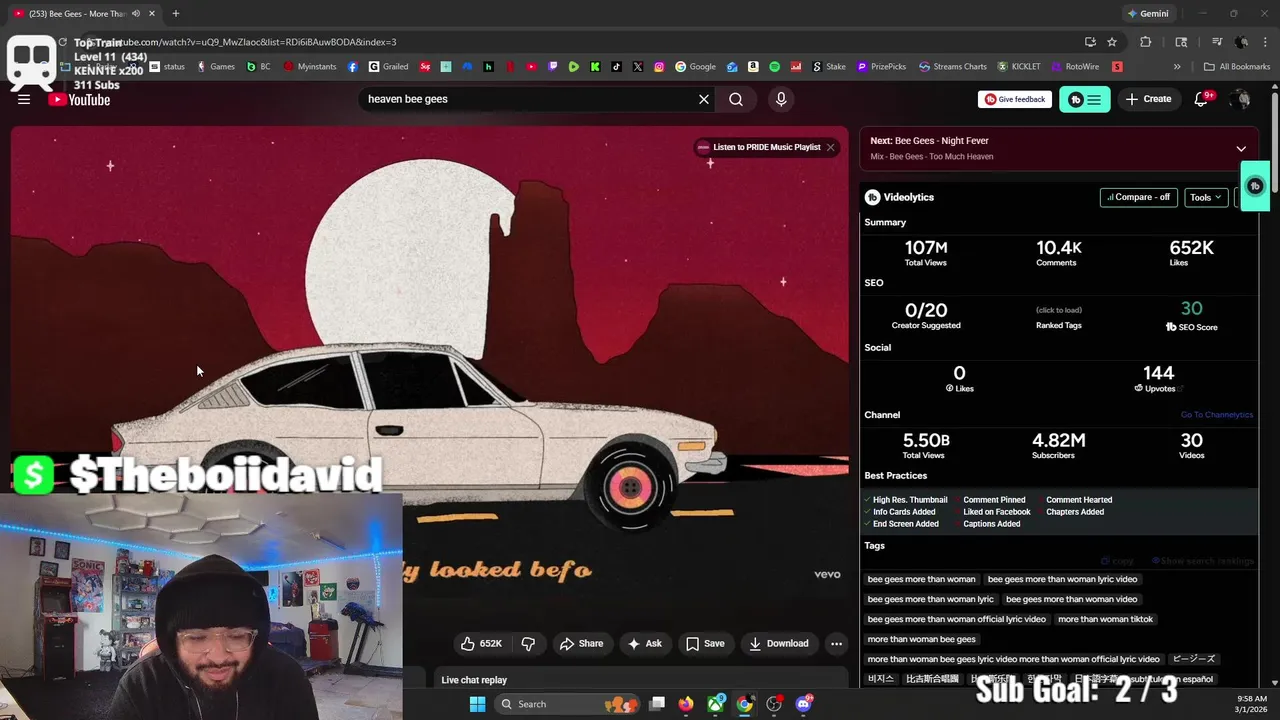Screen dimensions: 1280x720
Task: Toggle the Compare - off button
Action: click(x=1139, y=197)
